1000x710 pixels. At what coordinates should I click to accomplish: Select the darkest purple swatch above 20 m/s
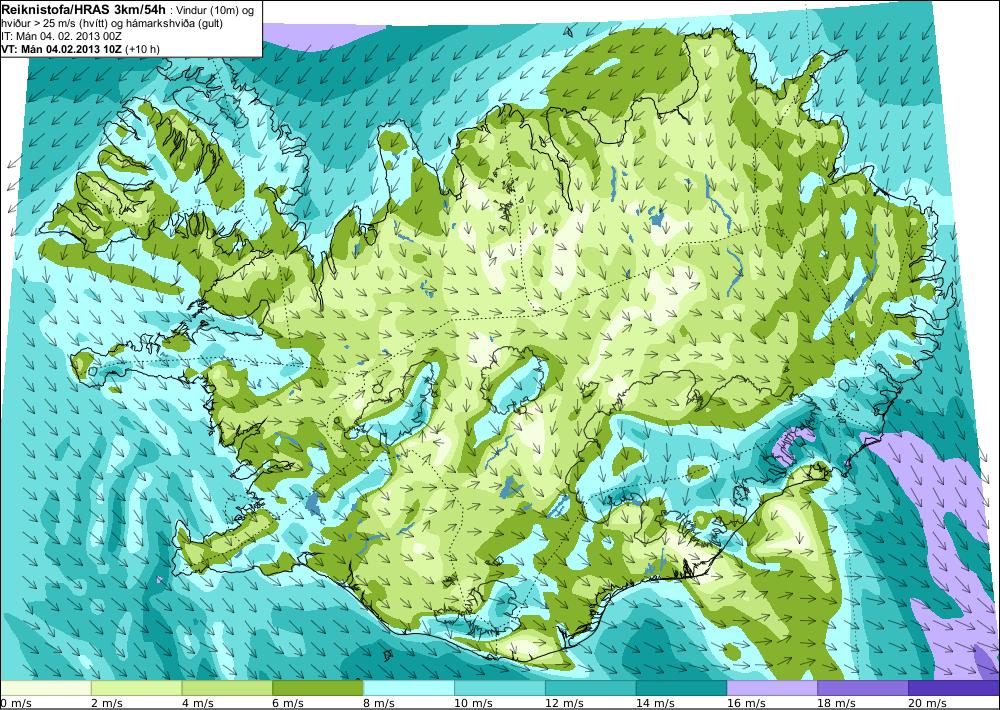[x=954, y=688]
